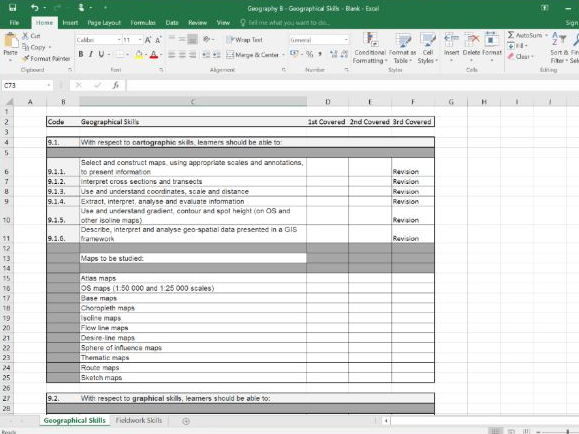Image resolution: width=579 pixels, height=434 pixels.
Task: Toggle Wrap Text on the cell
Action: 244,40
